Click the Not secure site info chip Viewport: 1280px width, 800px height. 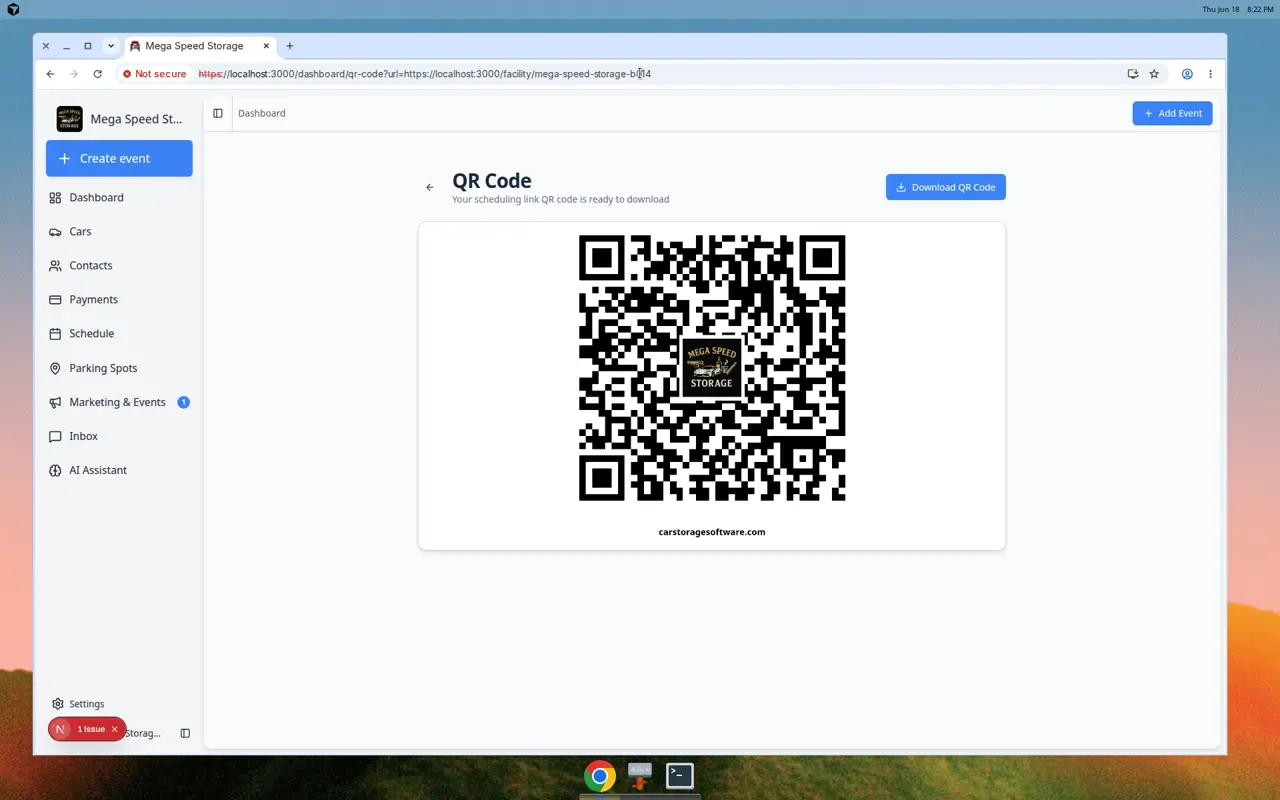pyautogui.click(x=155, y=74)
